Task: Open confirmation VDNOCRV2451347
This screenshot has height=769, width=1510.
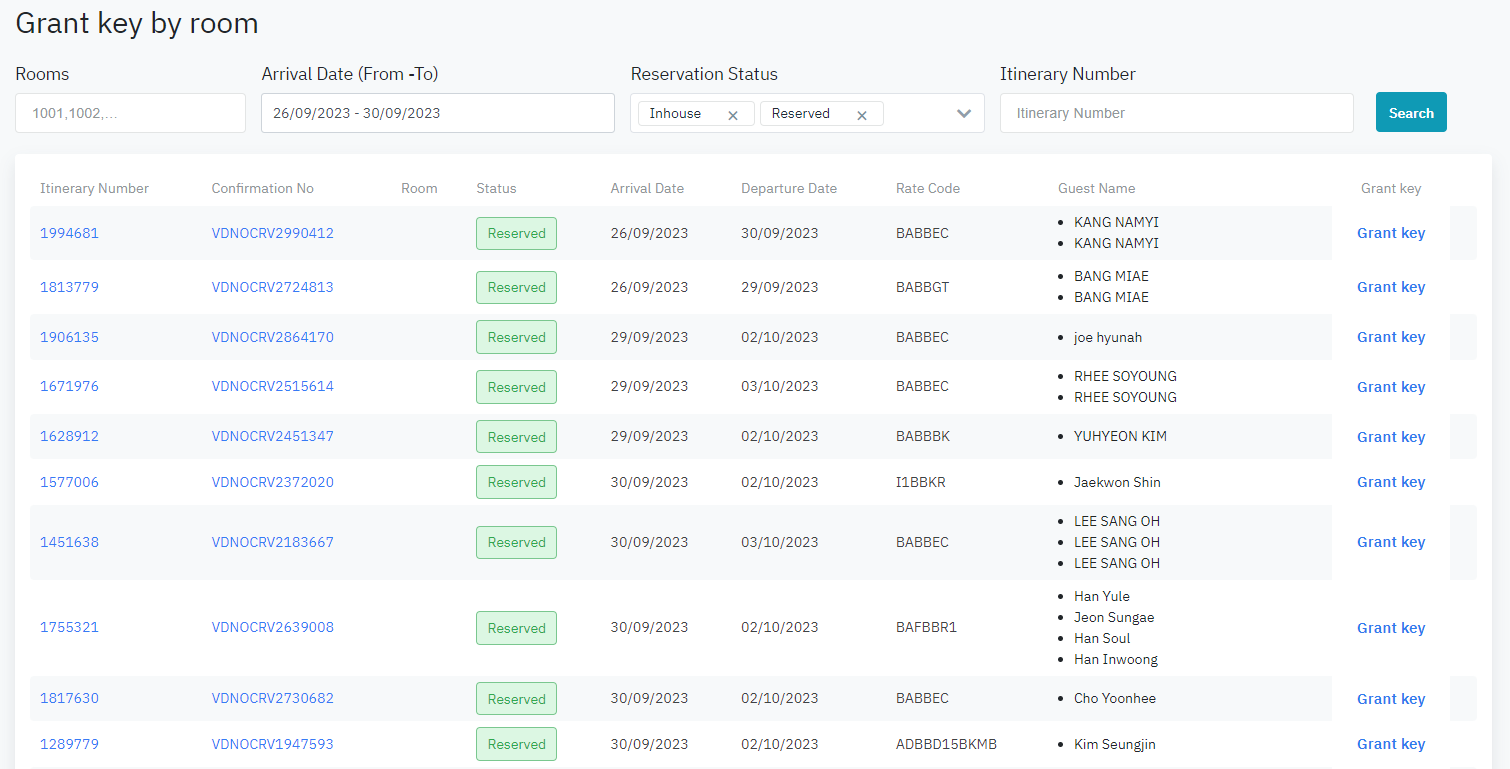Action: click(x=272, y=436)
